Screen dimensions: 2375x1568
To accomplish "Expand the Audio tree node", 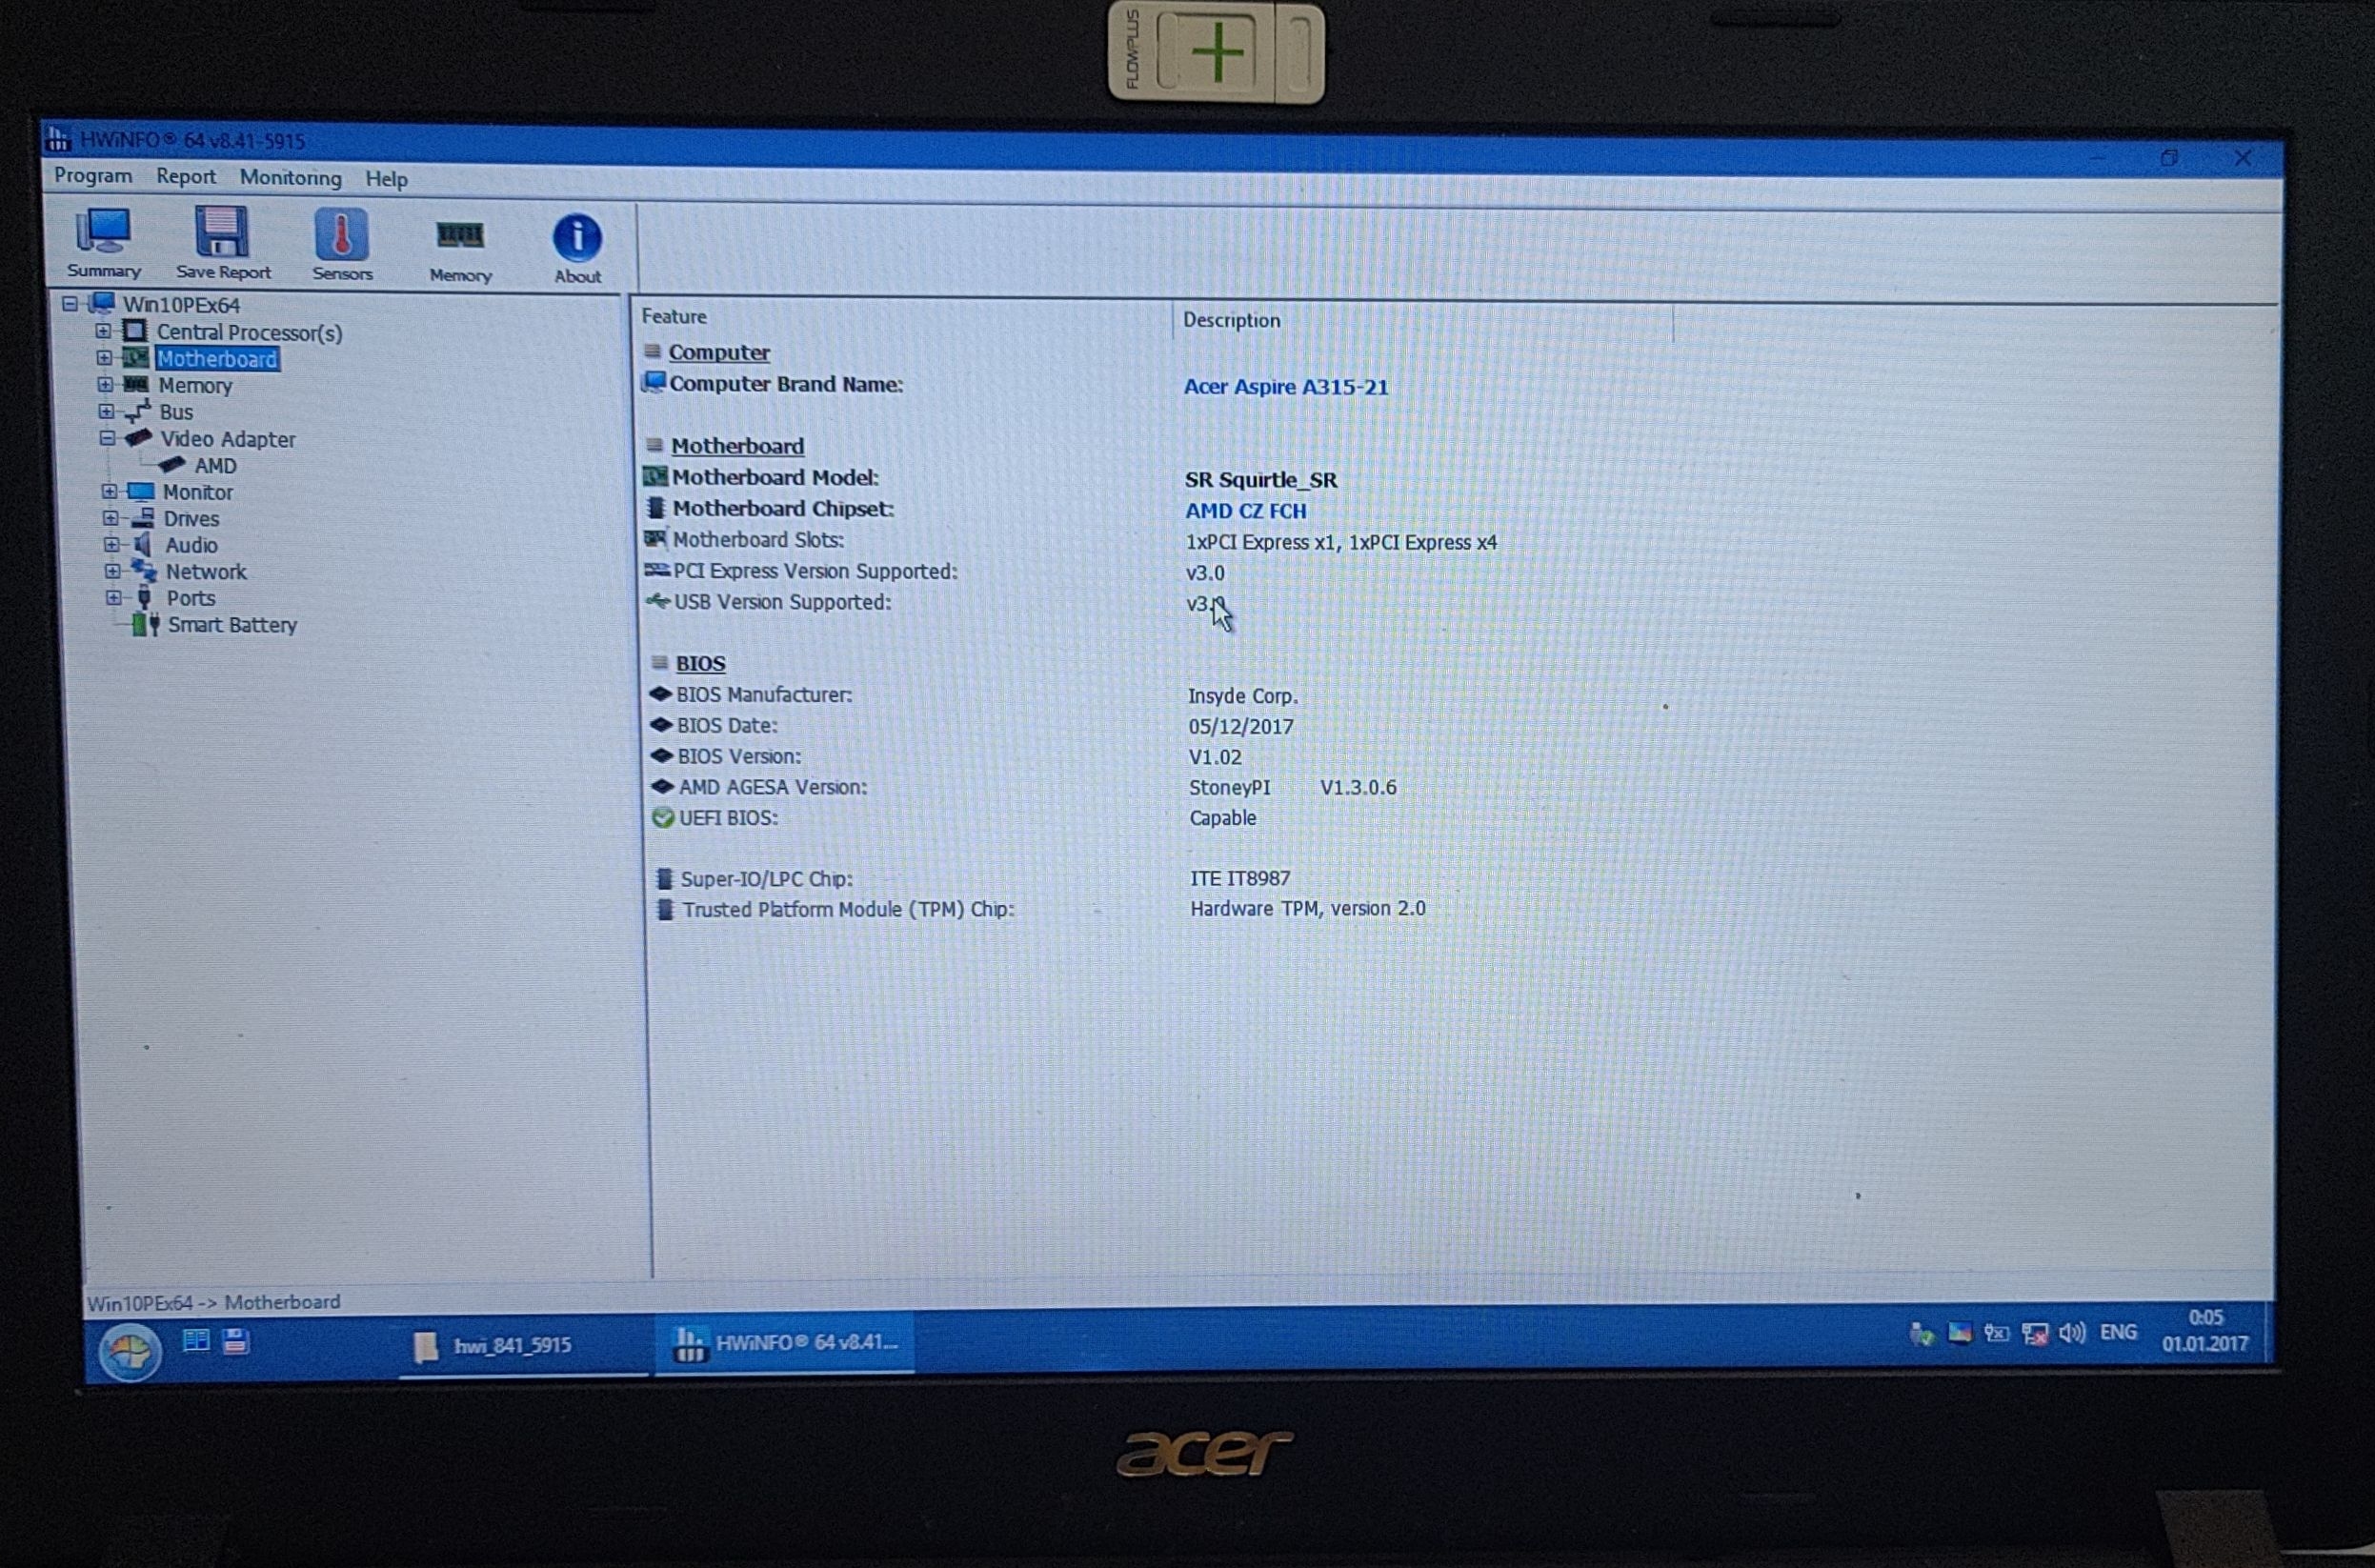I will click(111, 544).
